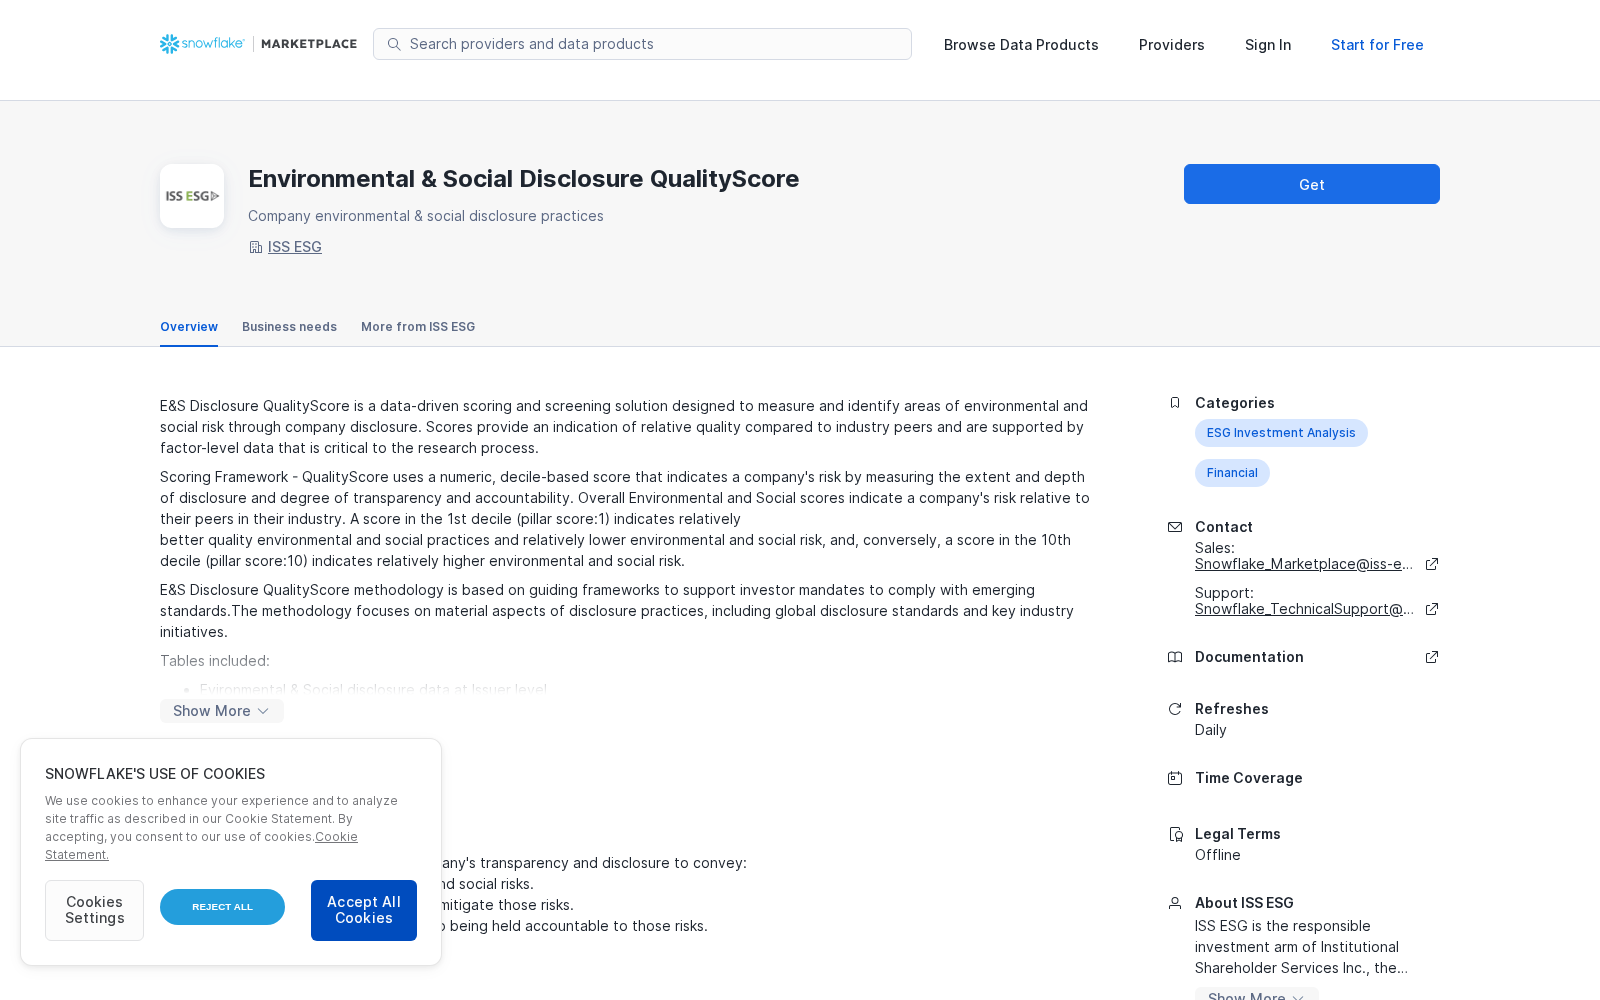Click the Time Coverage heading
Image resolution: width=1600 pixels, height=1000 pixels.
(x=1249, y=778)
